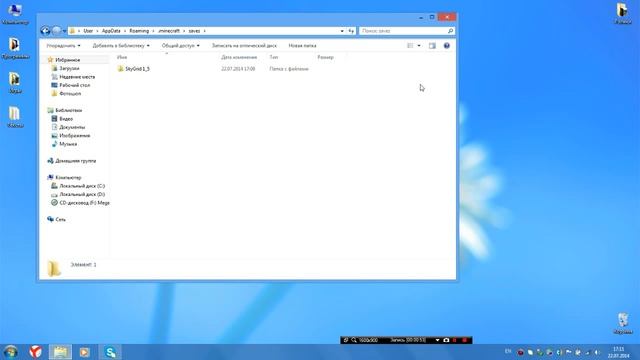The image size is (640, 360).
Task: Open the Общий доступ dropdown
Action: [x=180, y=46]
